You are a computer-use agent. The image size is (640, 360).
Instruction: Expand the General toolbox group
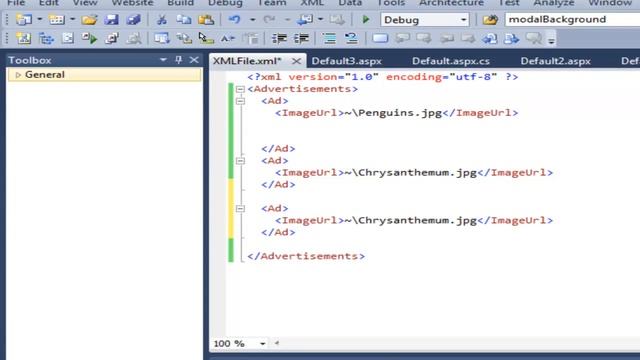pos(18,75)
